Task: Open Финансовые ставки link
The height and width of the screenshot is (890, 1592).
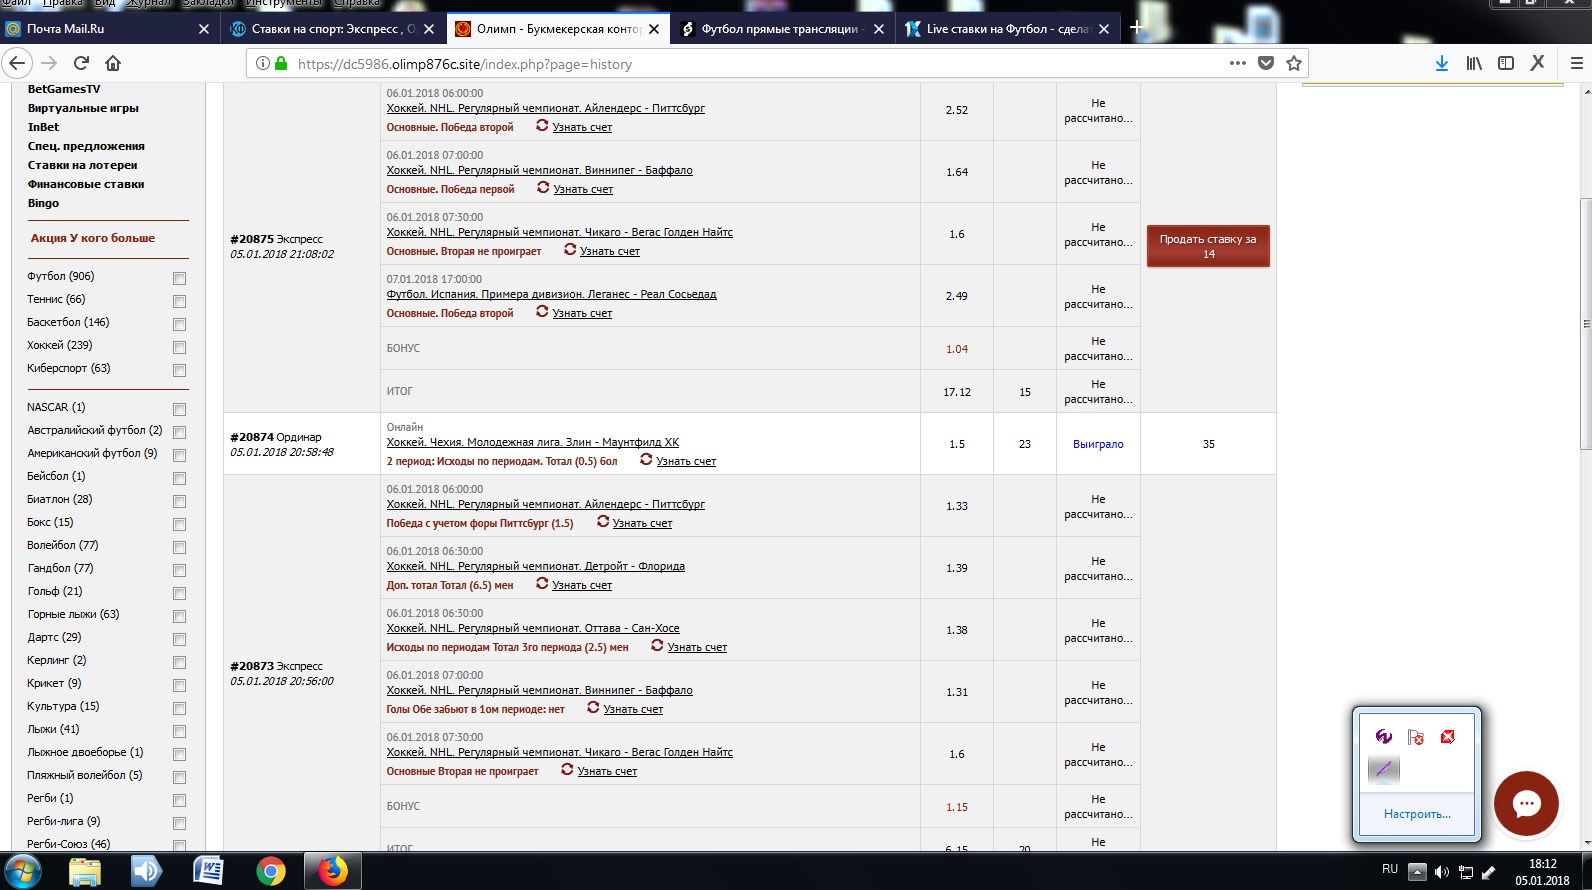Action: (x=86, y=184)
